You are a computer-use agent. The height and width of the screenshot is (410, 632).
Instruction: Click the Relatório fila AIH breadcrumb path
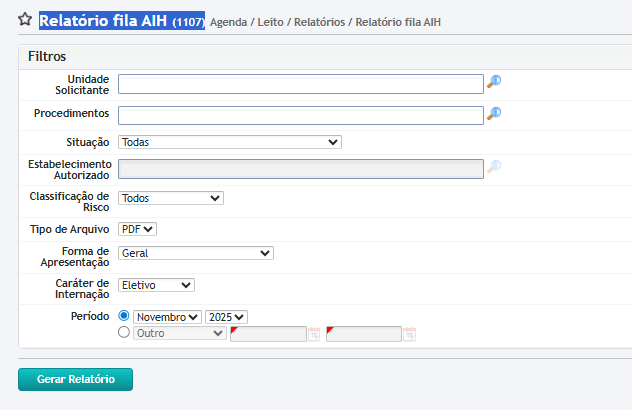(396, 21)
